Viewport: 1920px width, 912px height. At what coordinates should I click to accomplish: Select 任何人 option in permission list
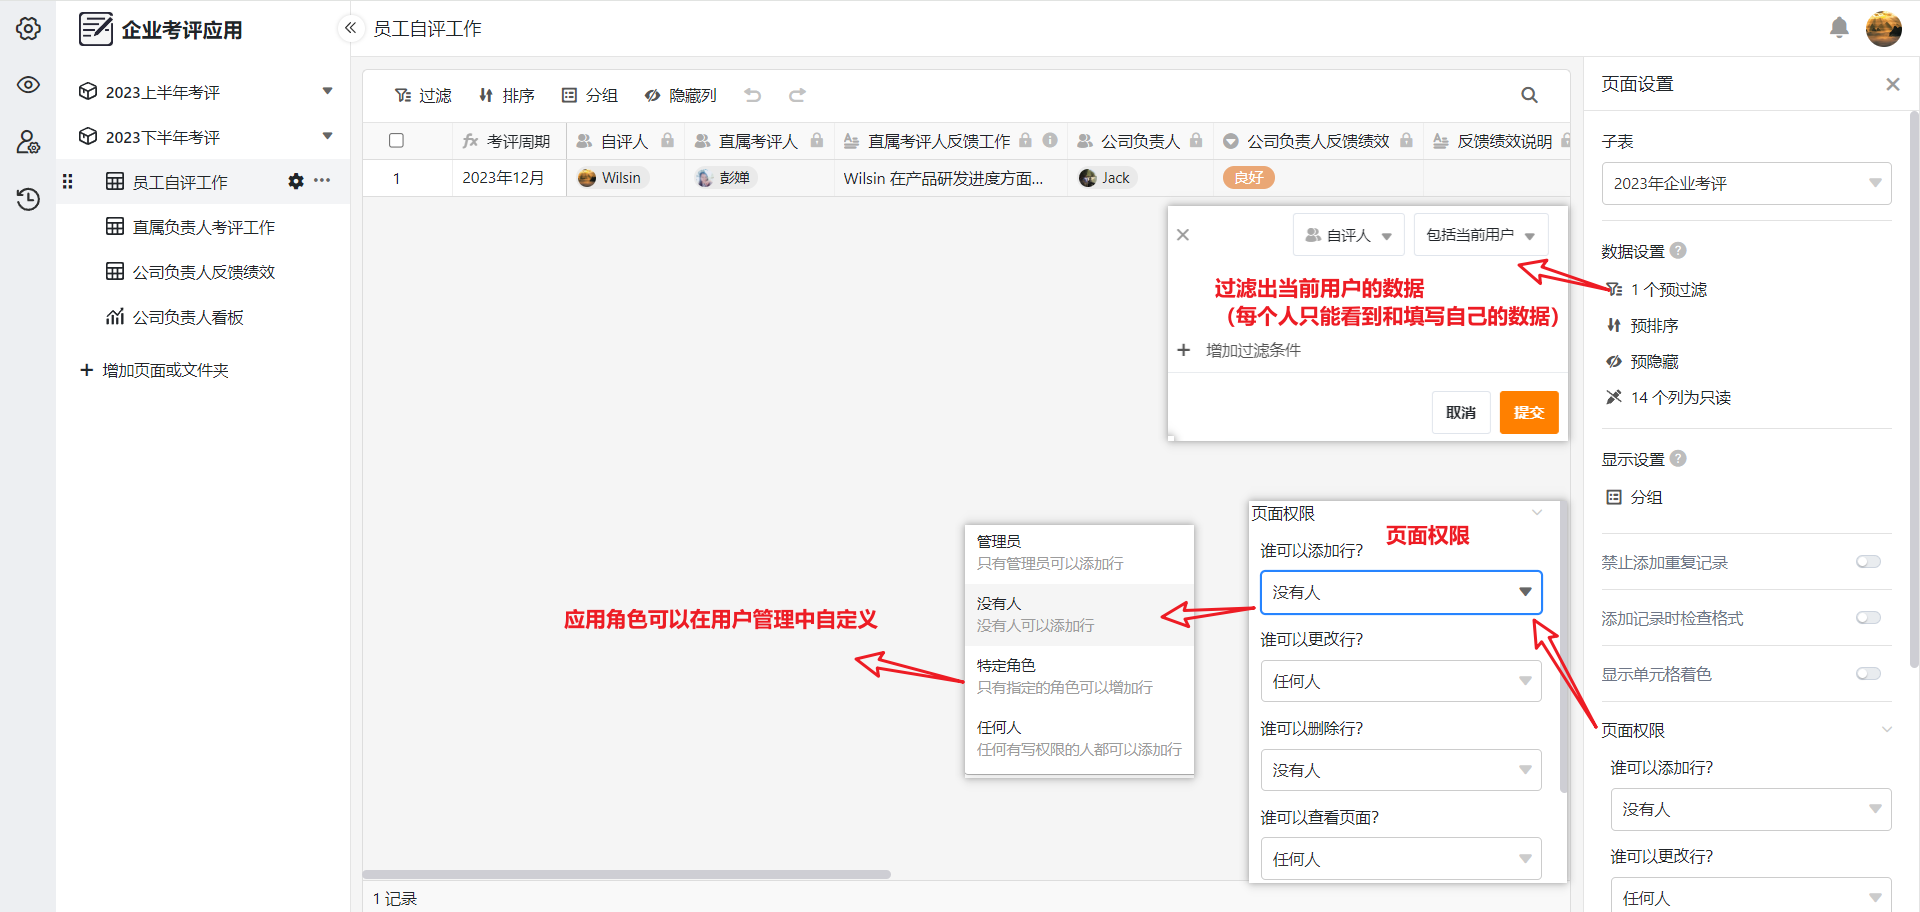coord(1079,739)
